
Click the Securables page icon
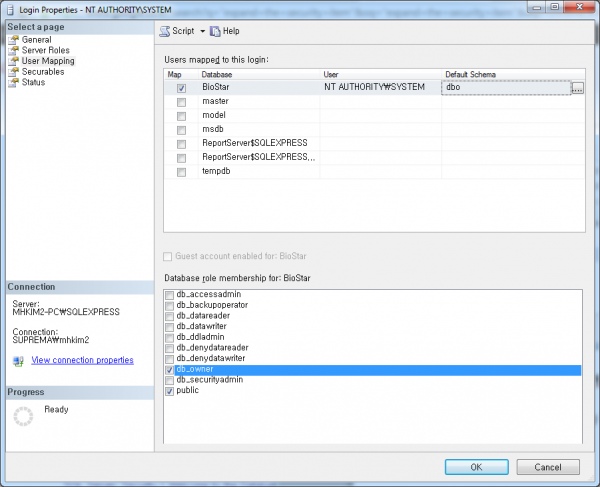point(13,72)
